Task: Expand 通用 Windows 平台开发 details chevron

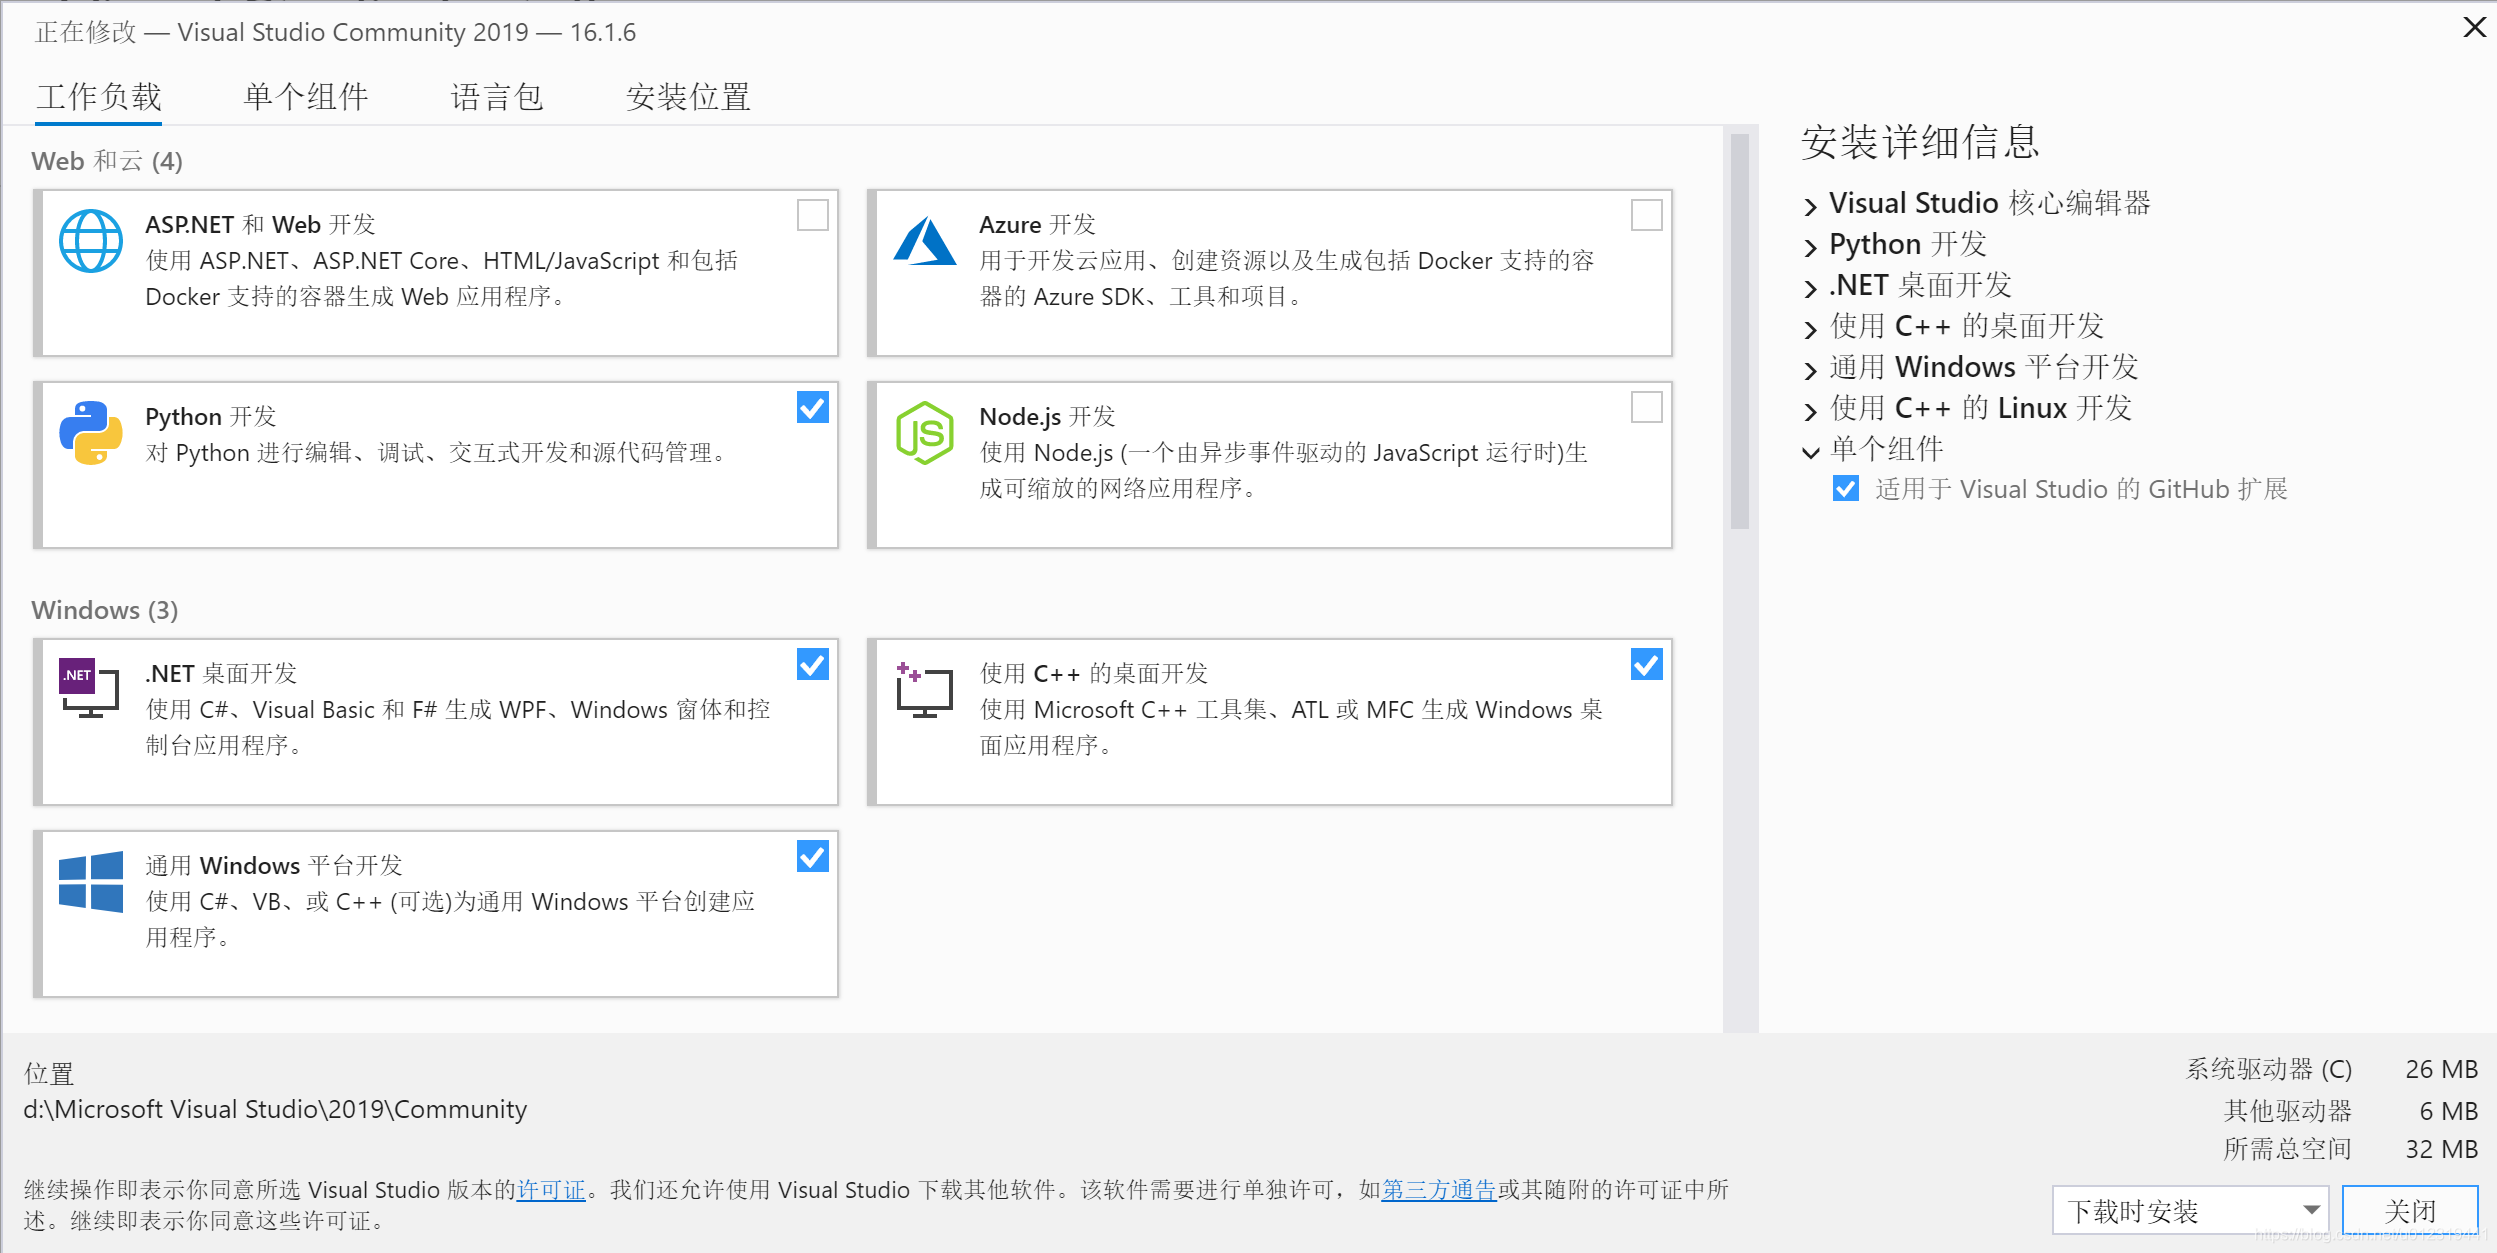Action: (1810, 370)
